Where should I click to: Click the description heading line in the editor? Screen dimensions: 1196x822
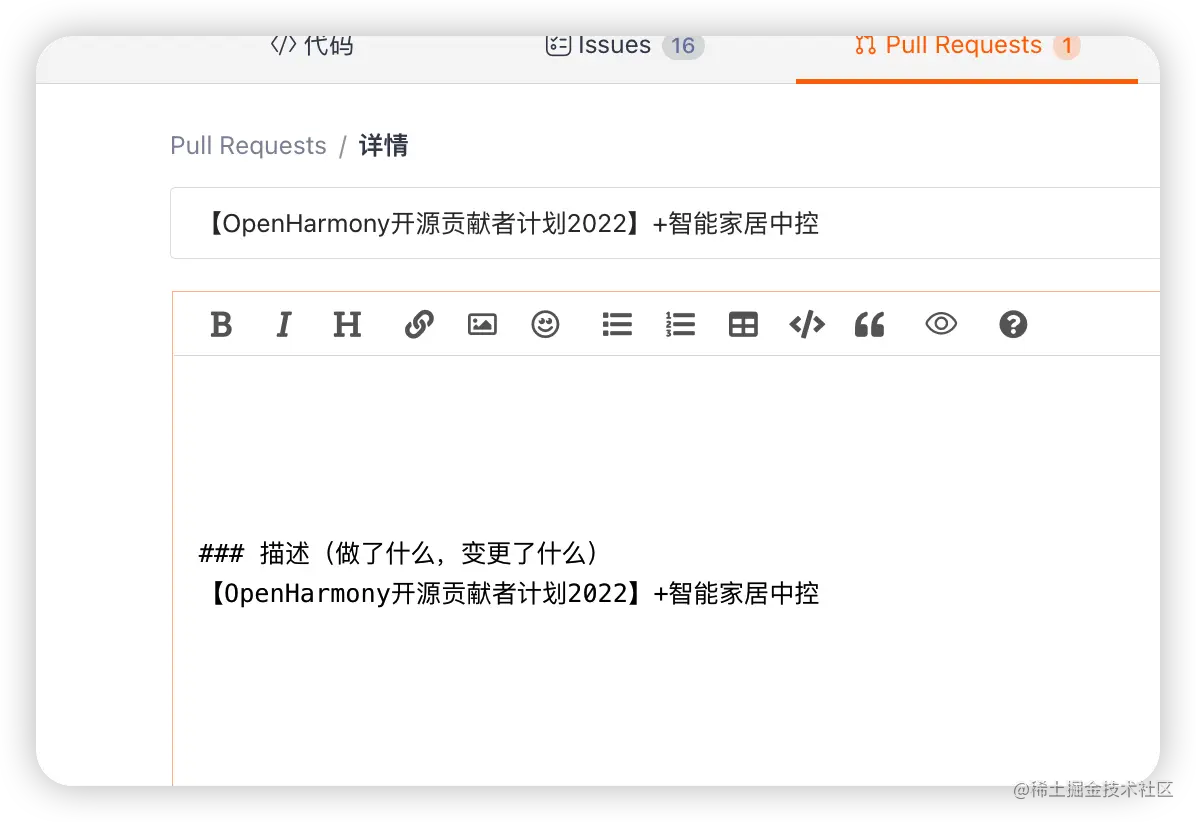399,553
